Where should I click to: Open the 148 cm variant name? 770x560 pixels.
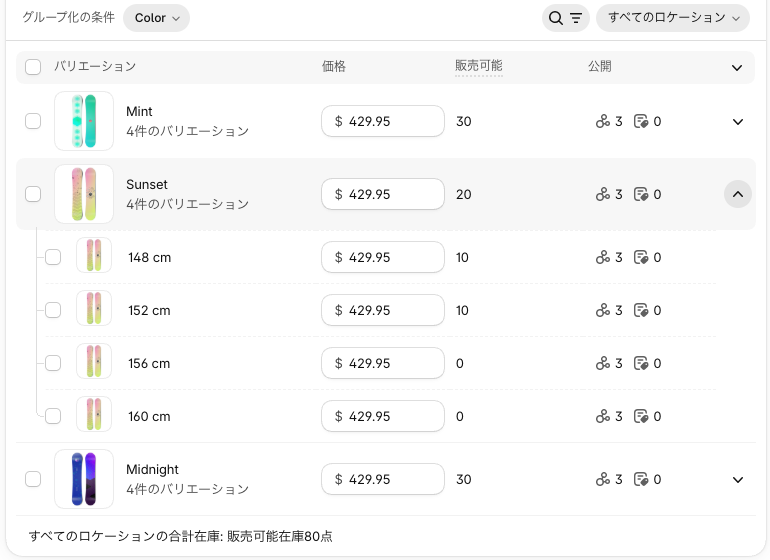coord(150,257)
